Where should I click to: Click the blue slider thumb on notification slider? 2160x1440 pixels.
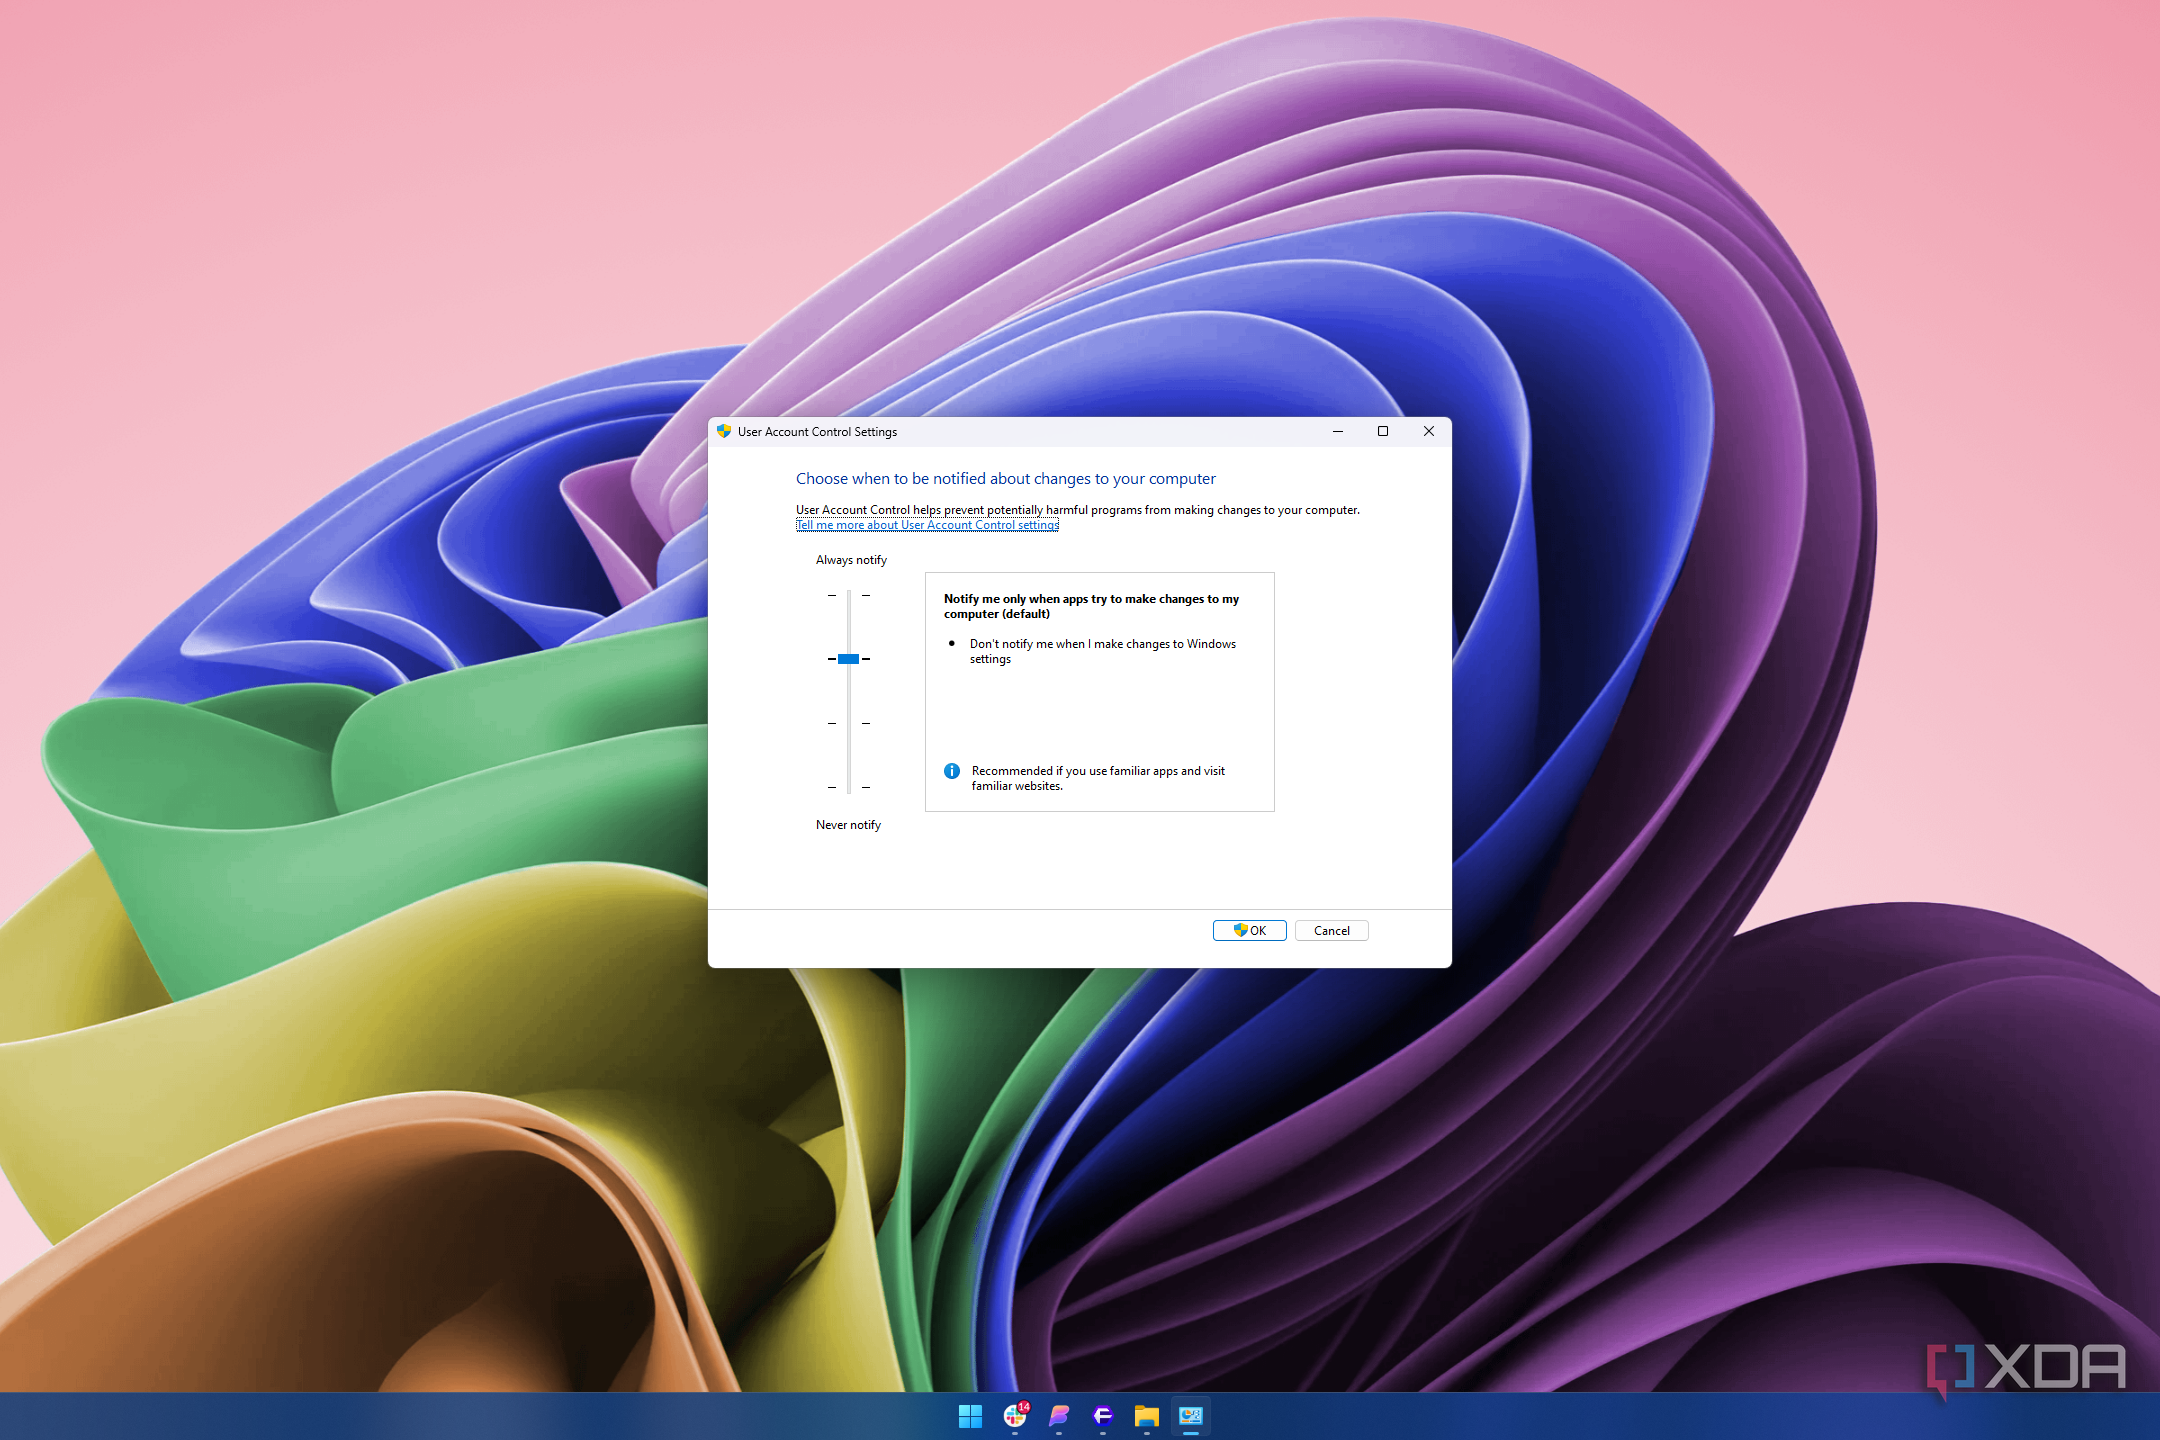(849, 659)
